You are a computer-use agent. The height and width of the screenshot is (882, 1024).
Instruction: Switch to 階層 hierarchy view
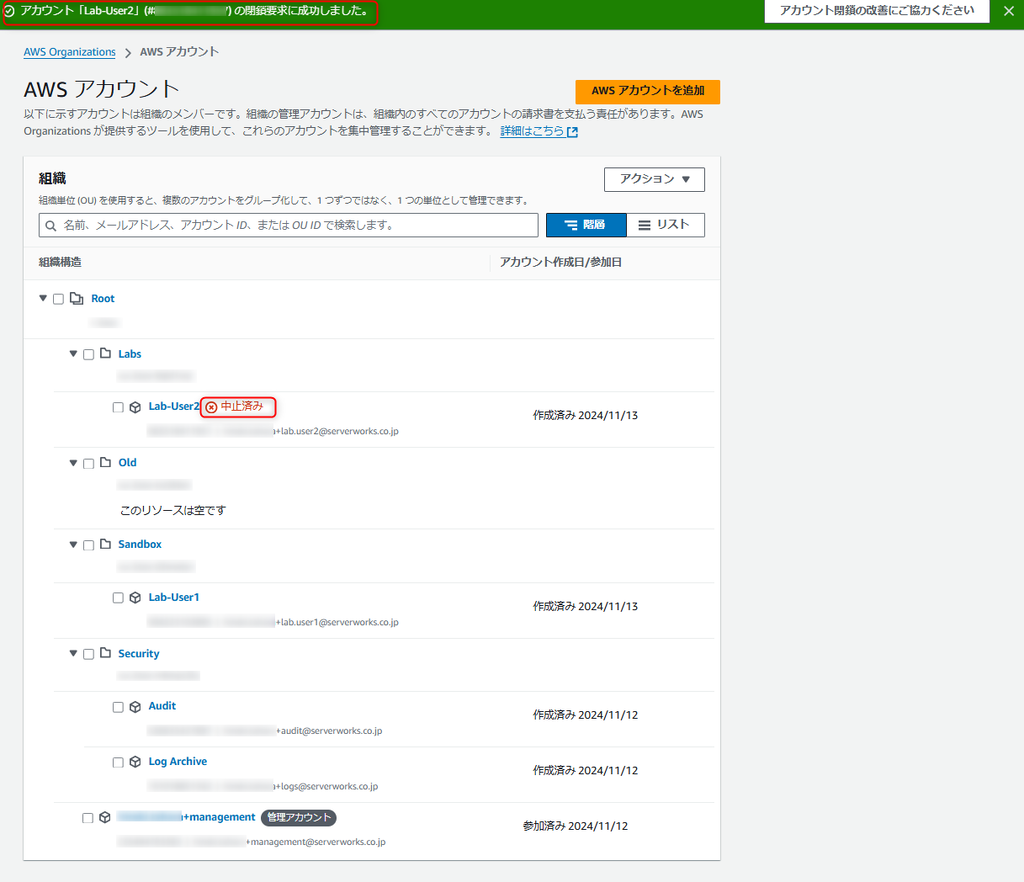tap(586, 225)
